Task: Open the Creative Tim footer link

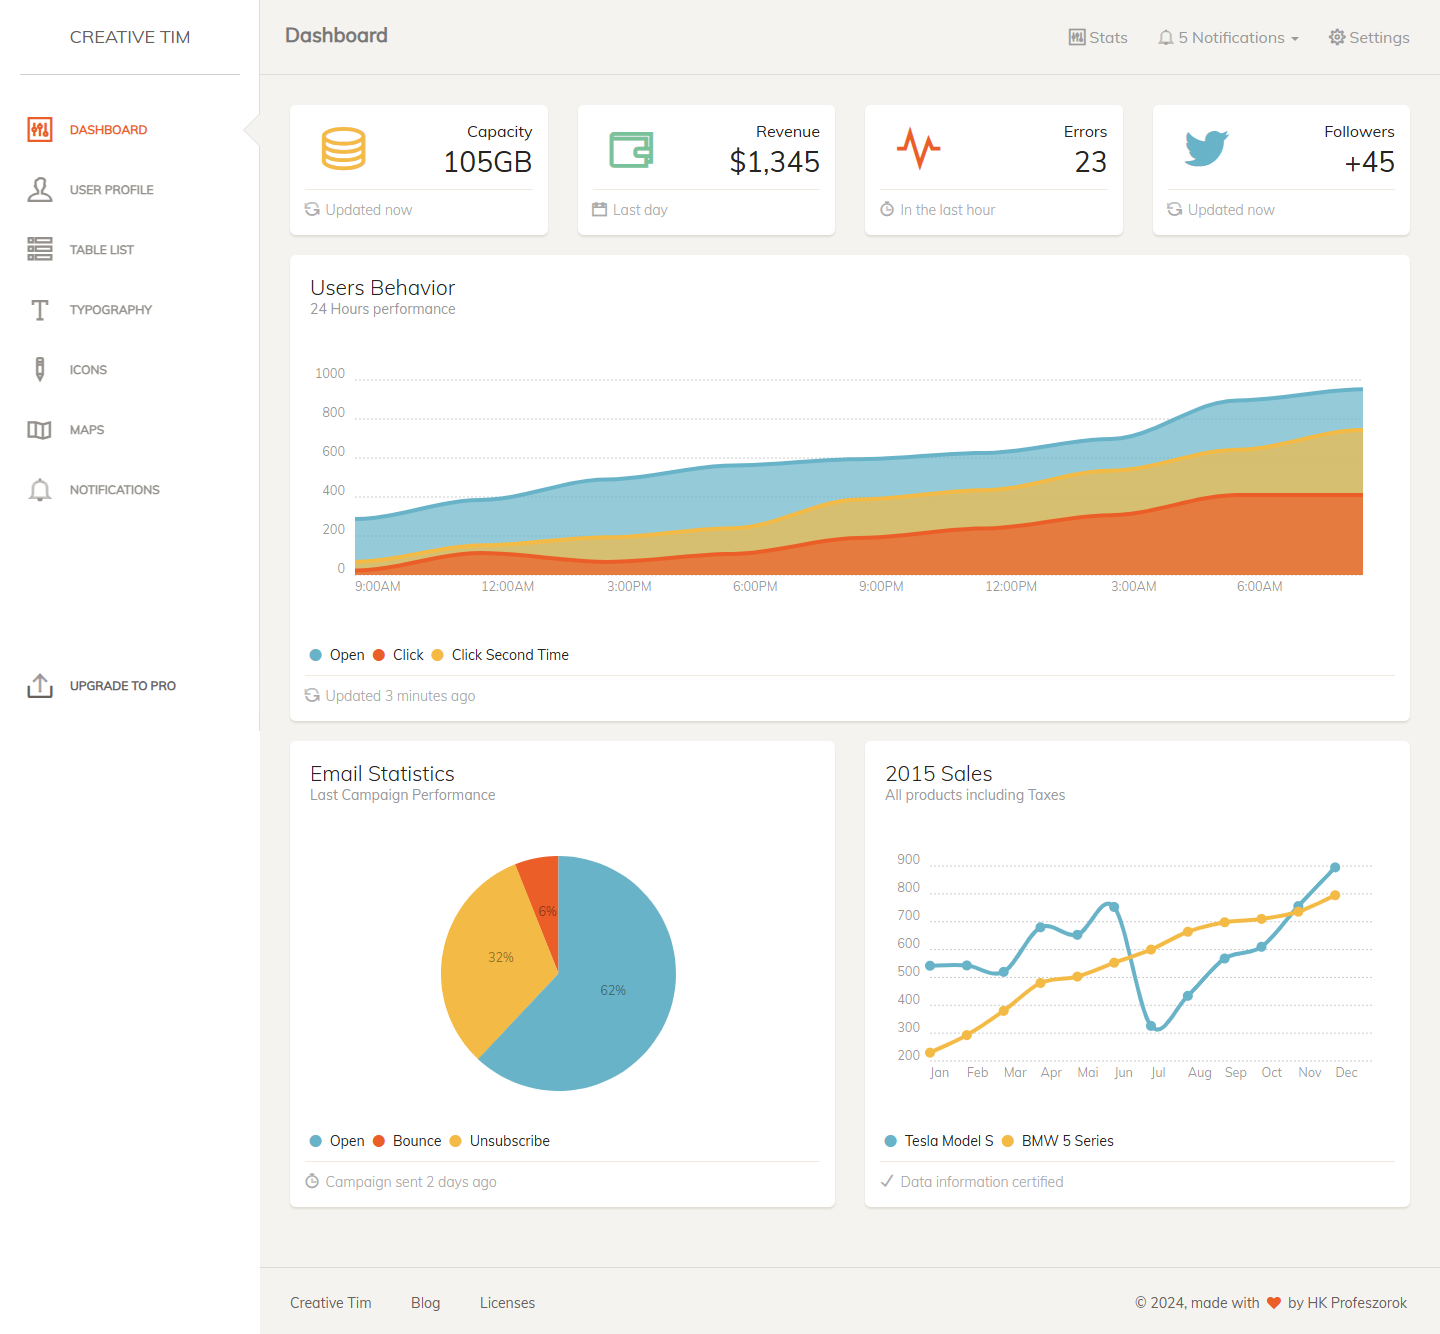Action: coord(330,1303)
